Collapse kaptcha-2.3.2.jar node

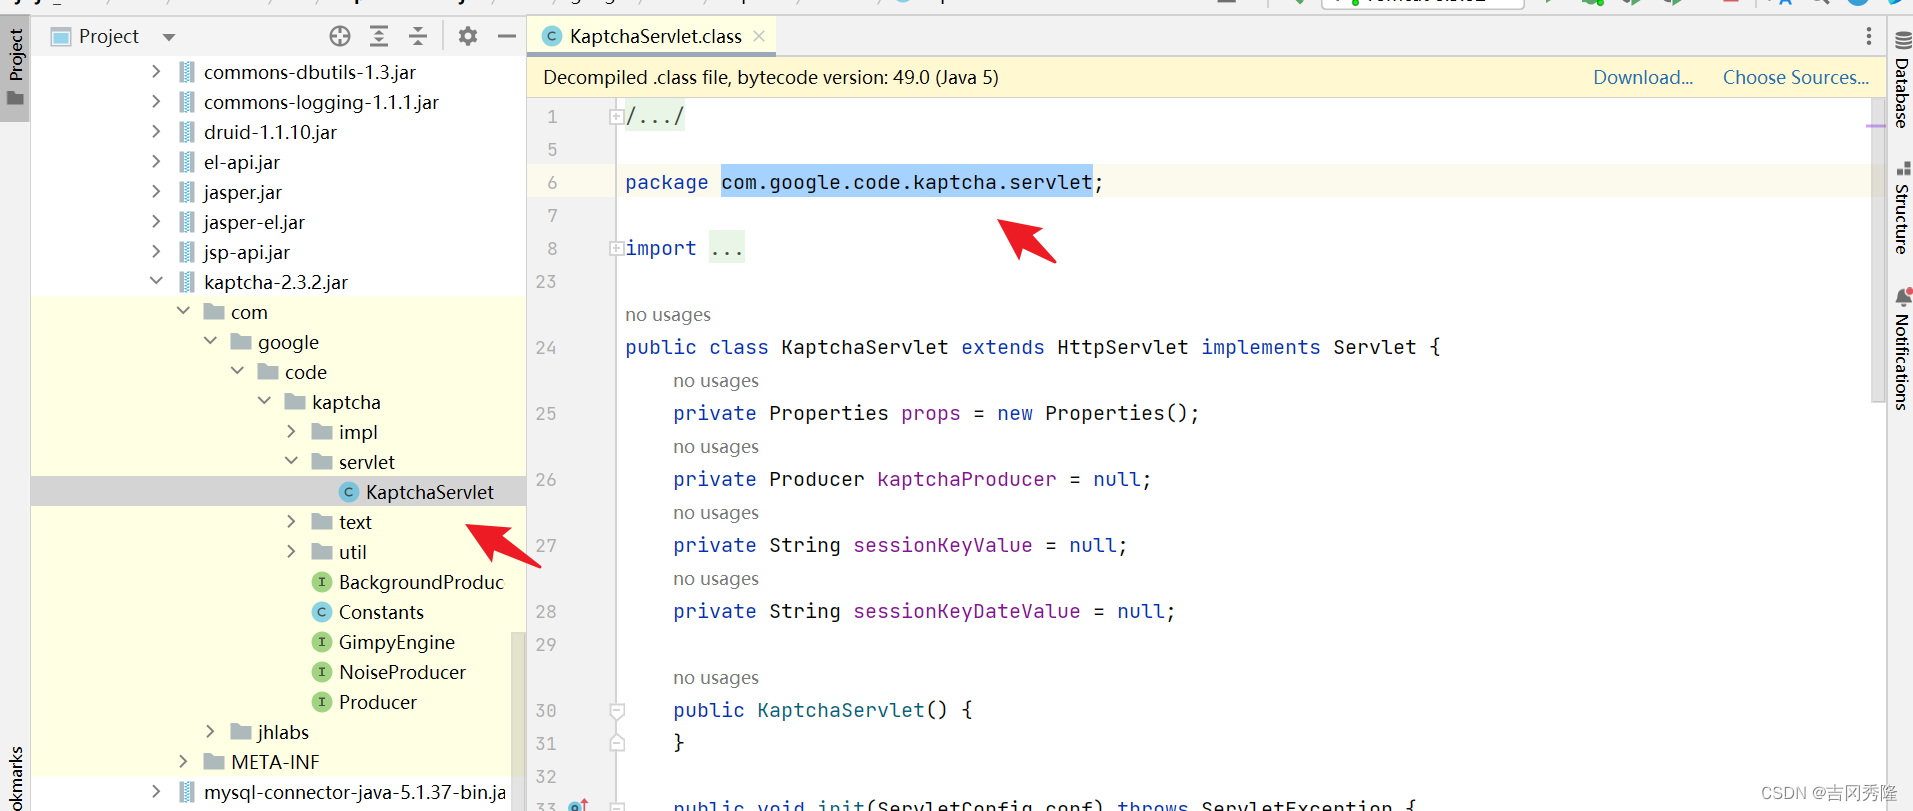click(156, 282)
